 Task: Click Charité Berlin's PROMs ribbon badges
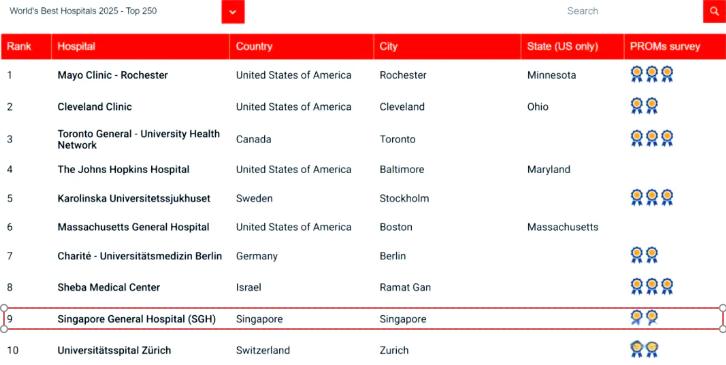645,255
